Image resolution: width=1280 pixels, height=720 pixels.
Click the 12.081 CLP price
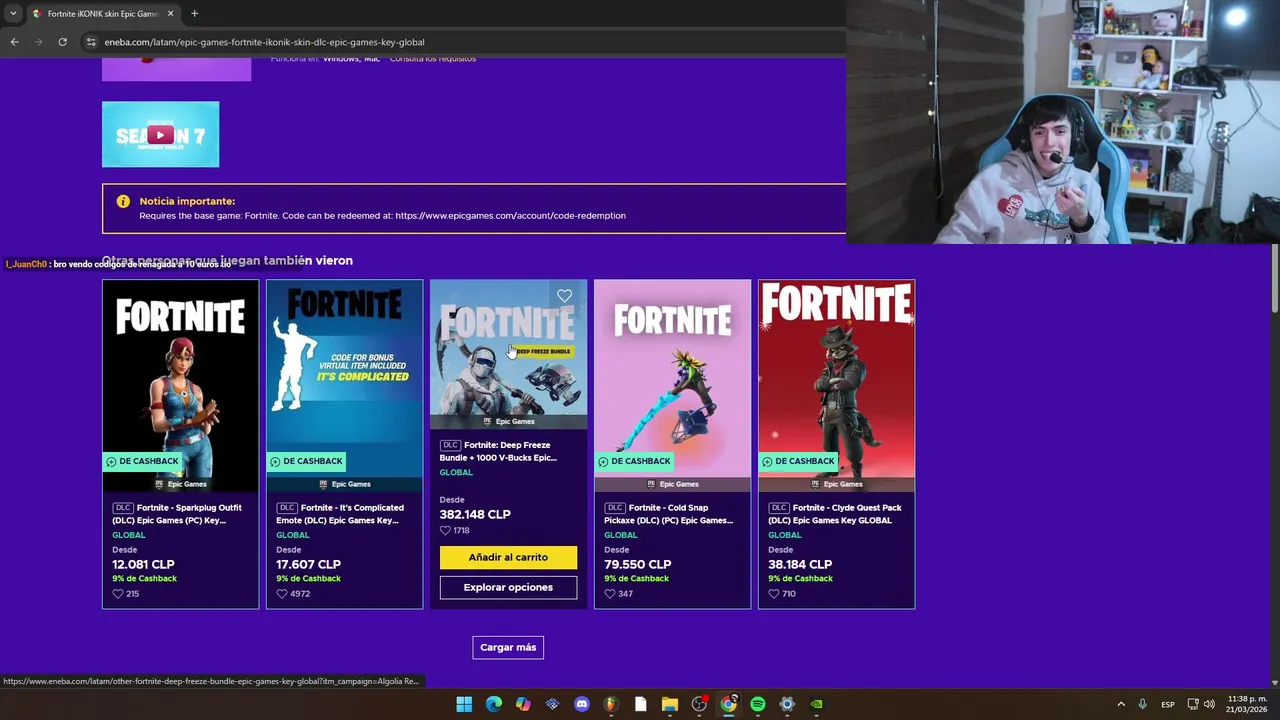[x=143, y=565]
